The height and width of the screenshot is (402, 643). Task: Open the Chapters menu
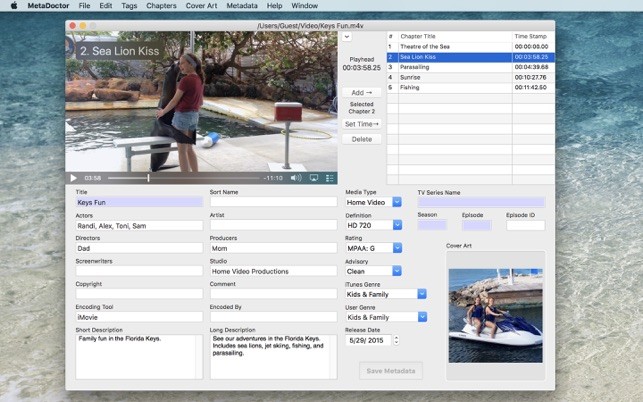point(161,6)
